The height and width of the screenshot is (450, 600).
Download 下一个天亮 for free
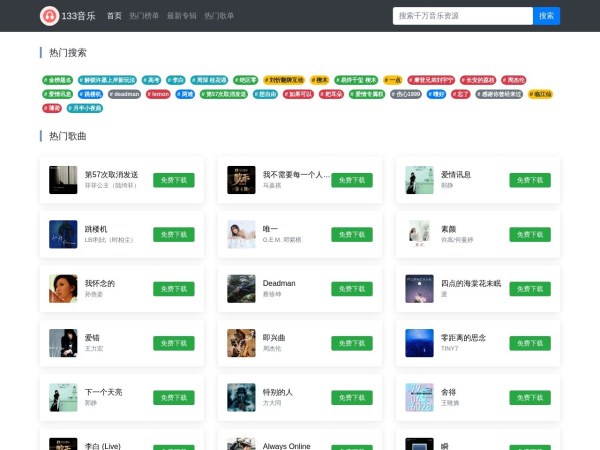pos(173,397)
